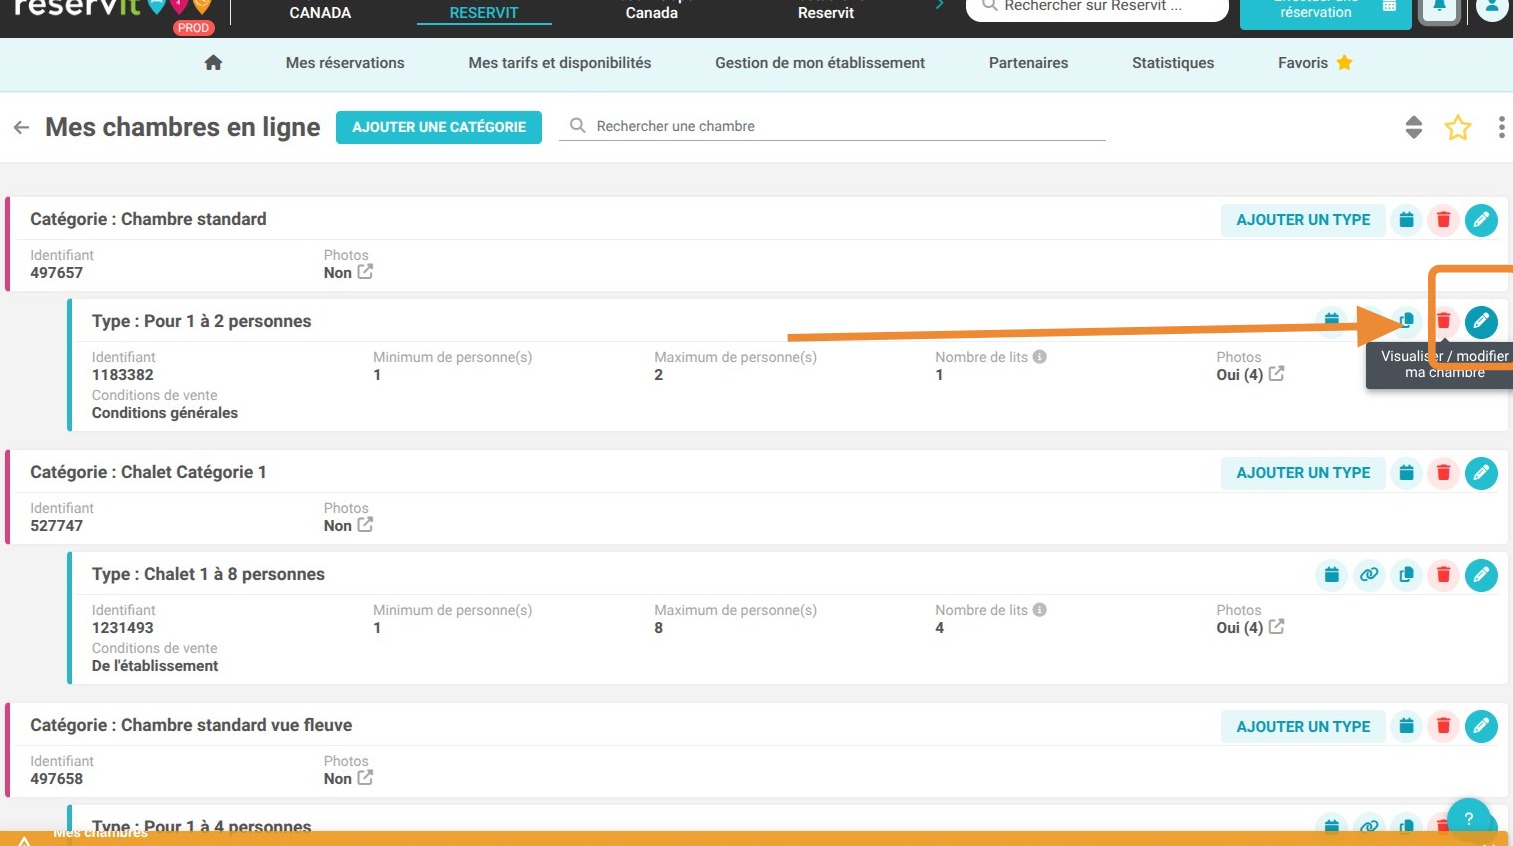The height and width of the screenshot is (846, 1513).
Task: Click identifier 1183382 text
Action: coord(123,375)
